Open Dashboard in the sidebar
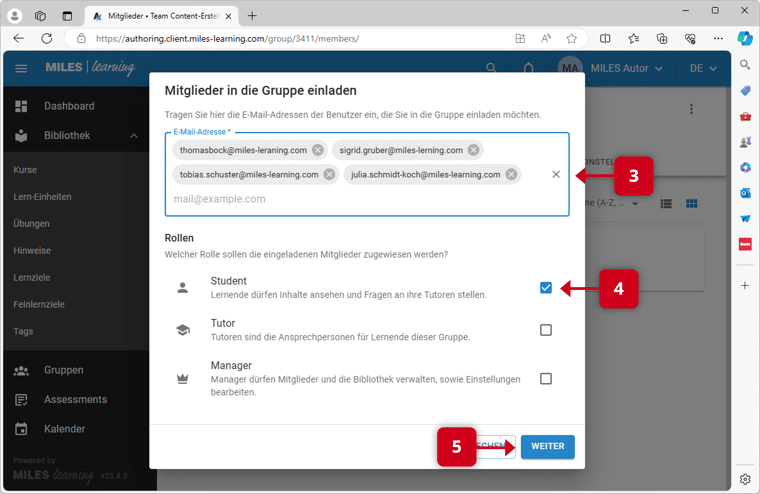This screenshot has width=760, height=494. tap(68, 106)
